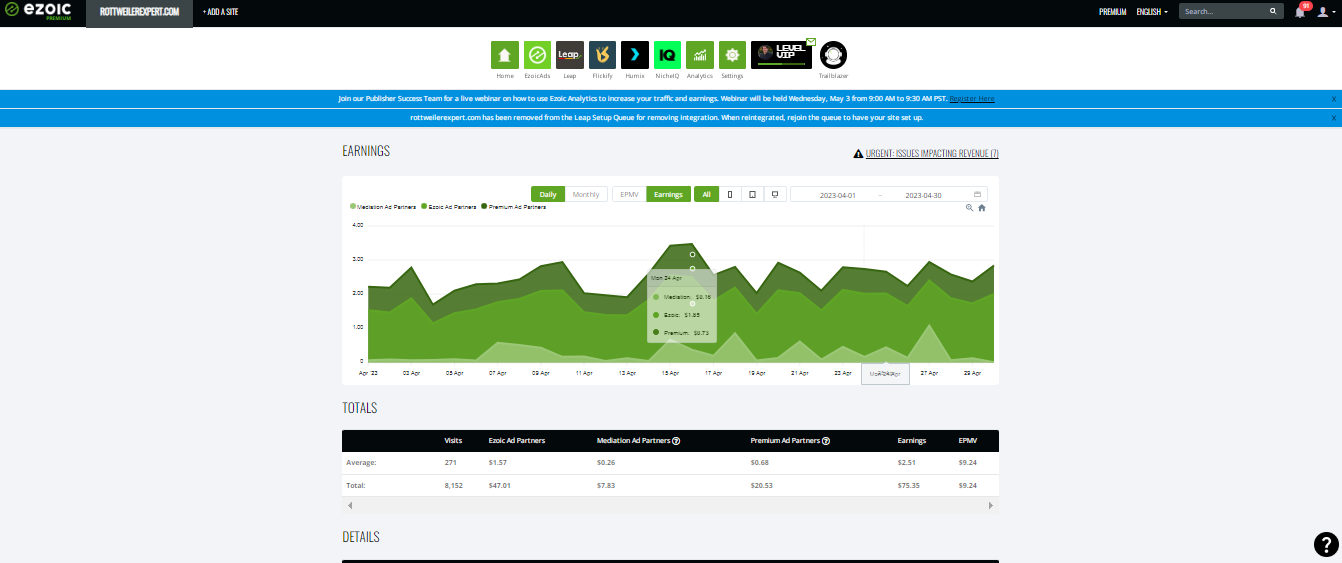Toggle Ezoic Ad Partners legend series
The height and width of the screenshot is (563, 1342).
[x=448, y=207]
